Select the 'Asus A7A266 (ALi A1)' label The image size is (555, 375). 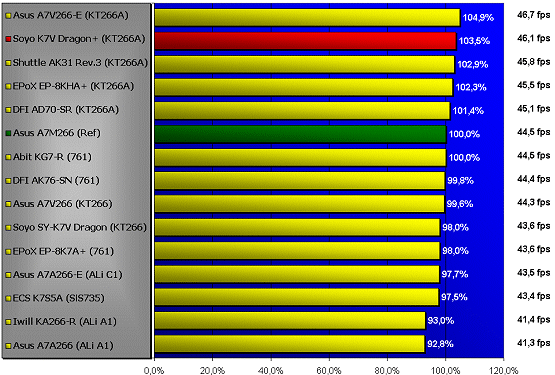pyautogui.click(x=63, y=345)
